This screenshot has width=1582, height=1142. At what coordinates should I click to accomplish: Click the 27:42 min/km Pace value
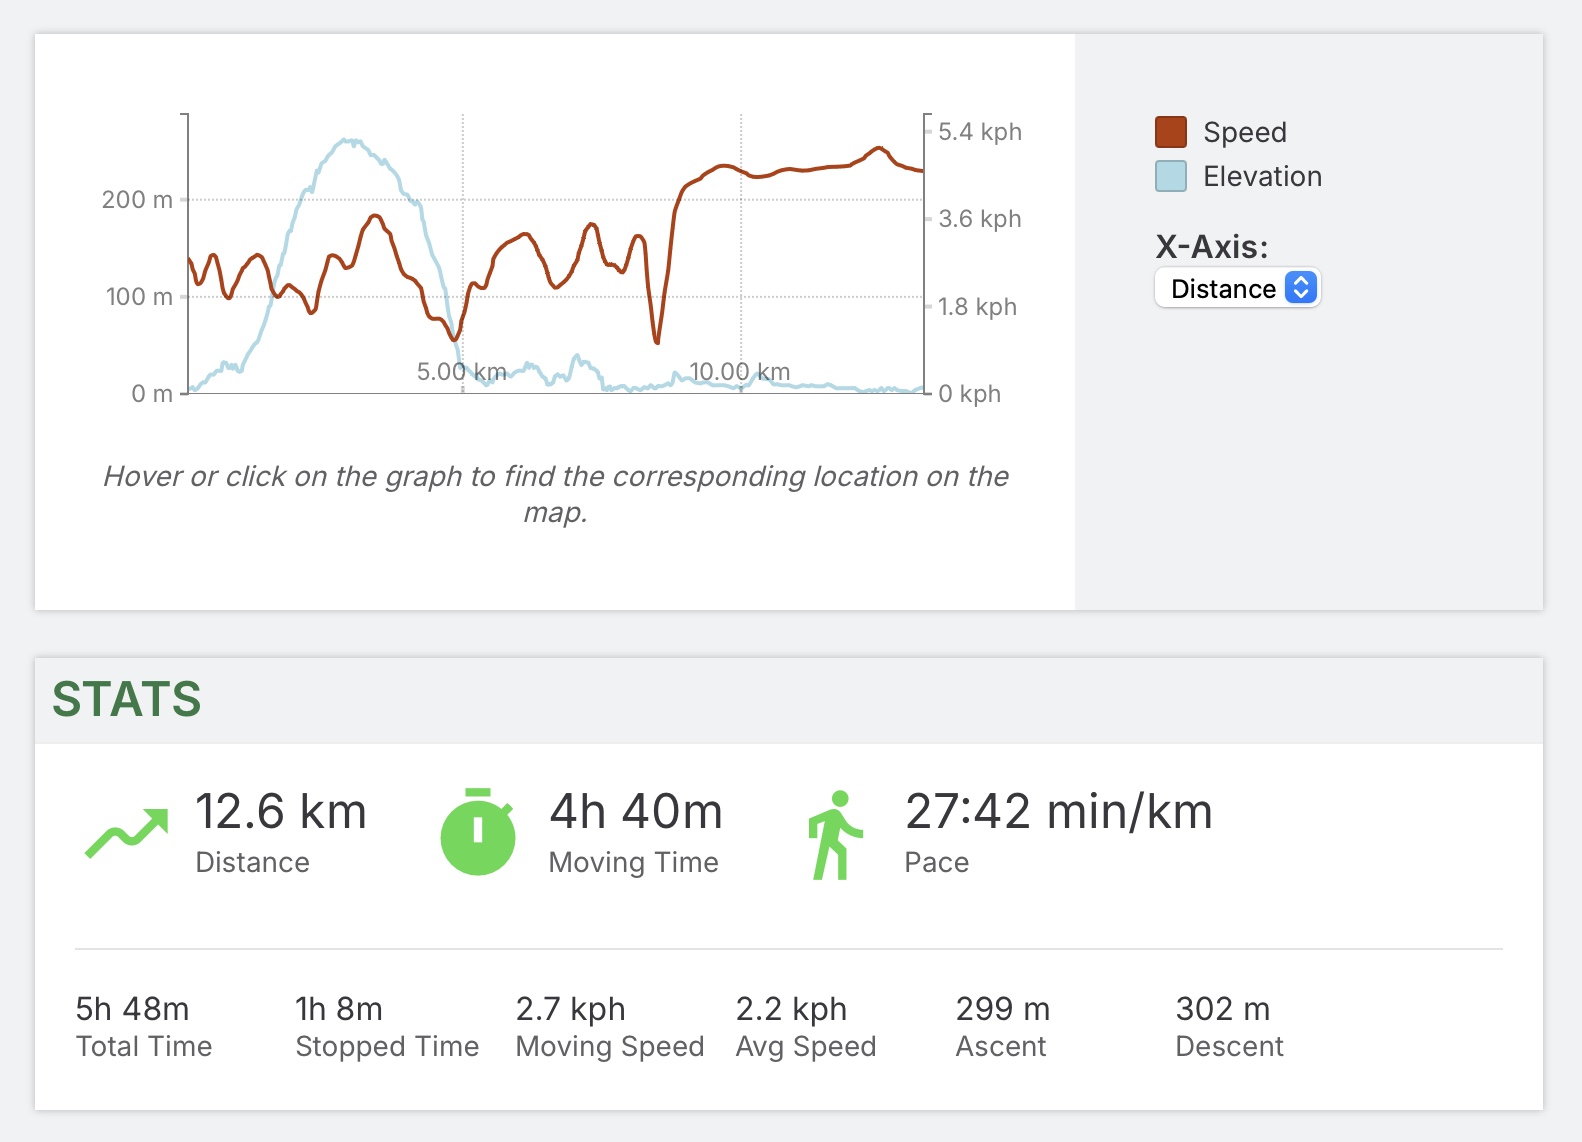(1058, 811)
